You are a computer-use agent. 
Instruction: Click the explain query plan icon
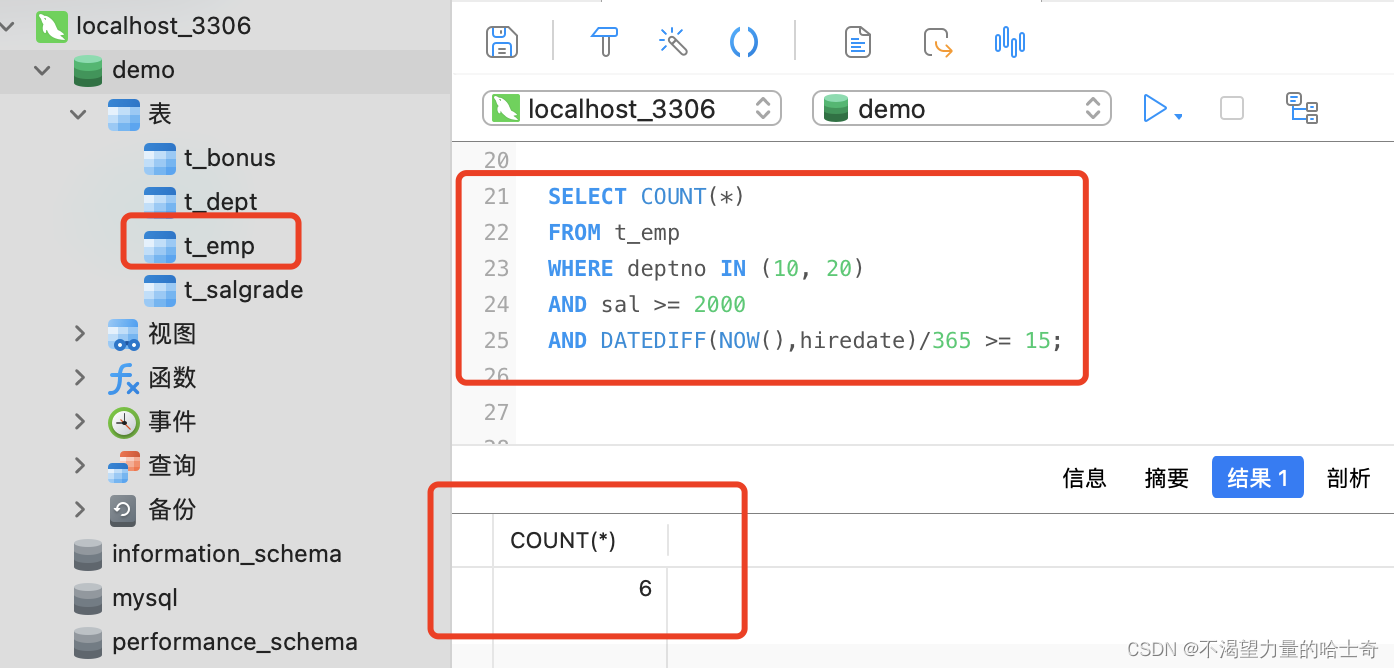[x=1302, y=108]
